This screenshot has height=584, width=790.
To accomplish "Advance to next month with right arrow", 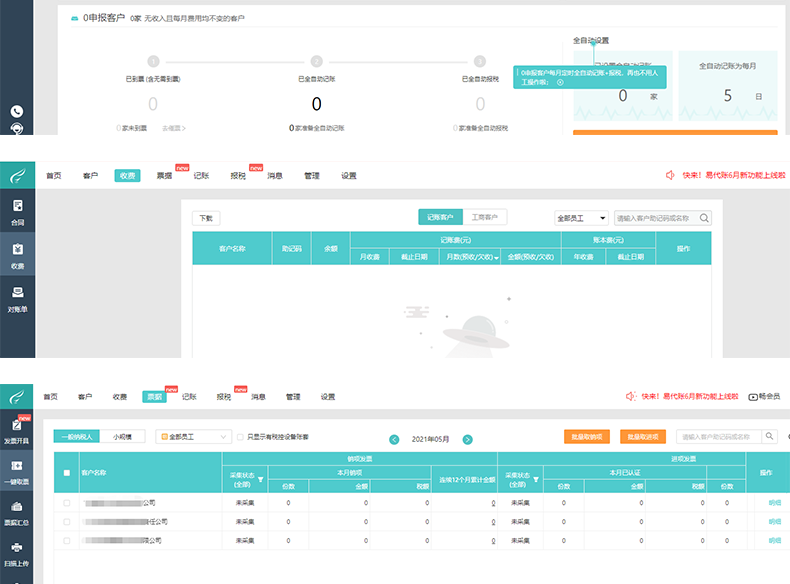I will coord(467,439).
